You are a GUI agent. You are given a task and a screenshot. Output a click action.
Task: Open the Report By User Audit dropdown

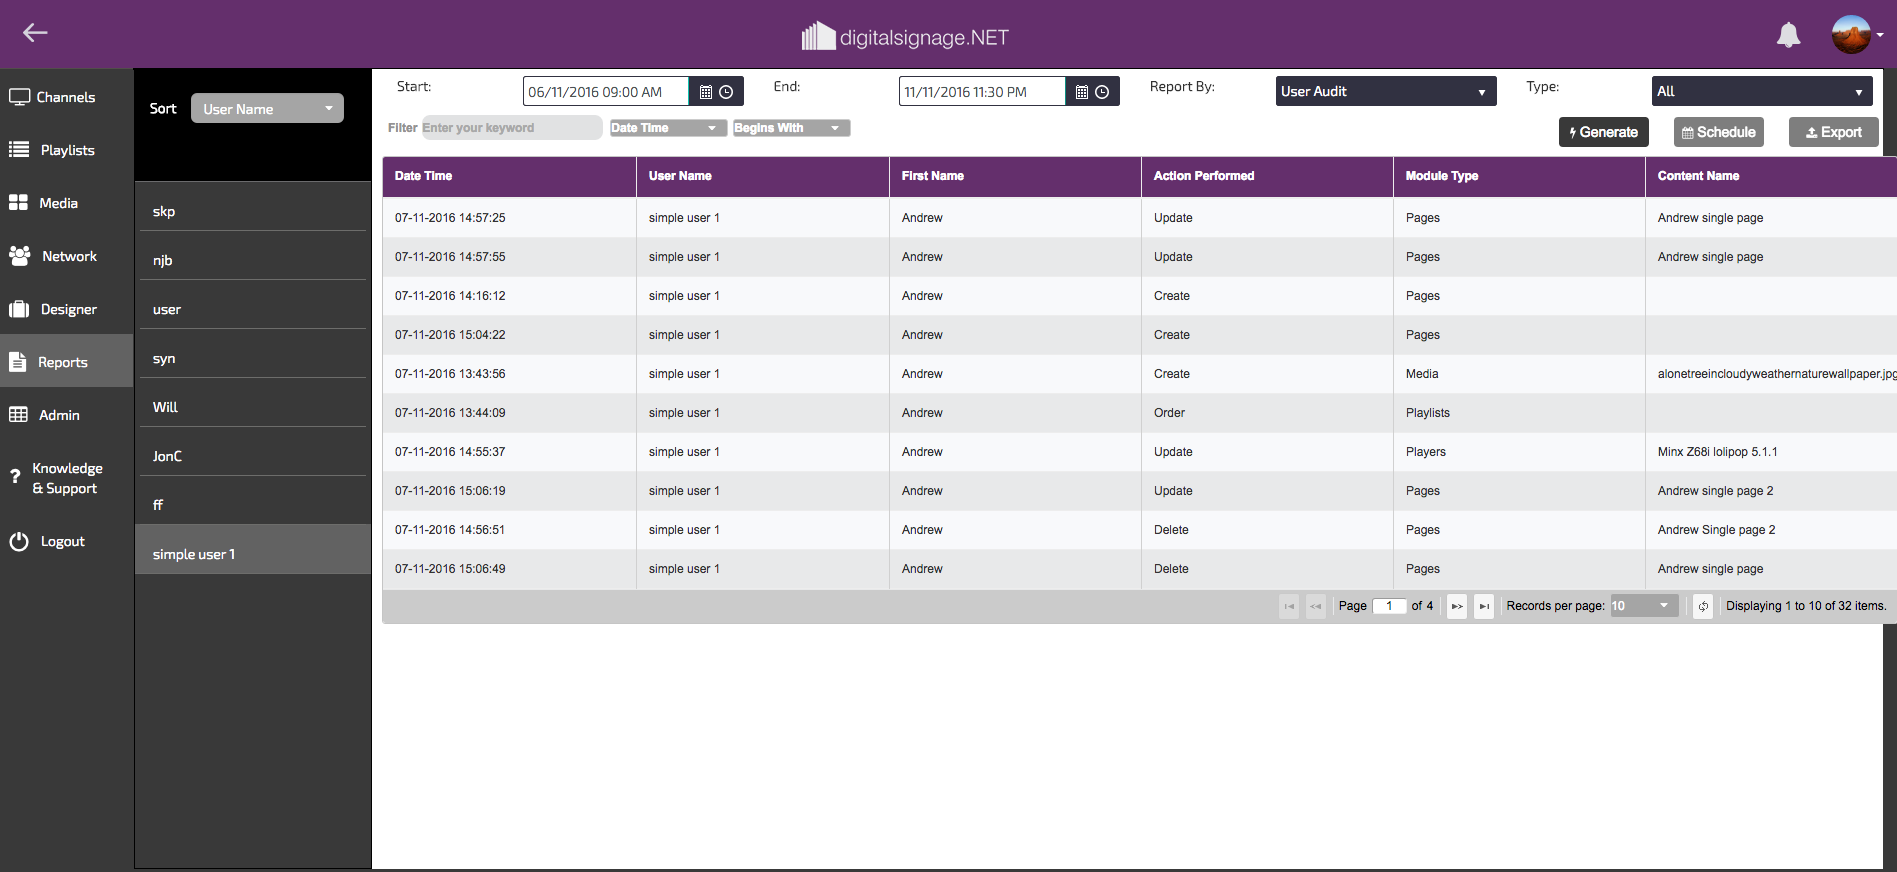coord(1386,91)
